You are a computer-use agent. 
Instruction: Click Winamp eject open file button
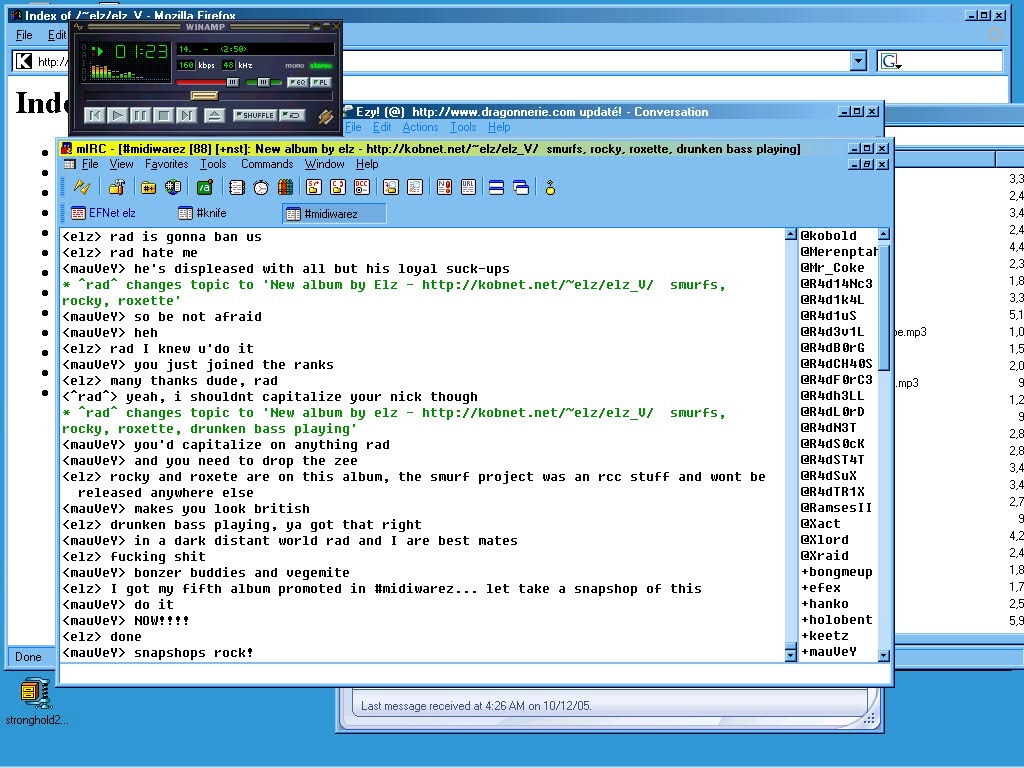(x=214, y=116)
